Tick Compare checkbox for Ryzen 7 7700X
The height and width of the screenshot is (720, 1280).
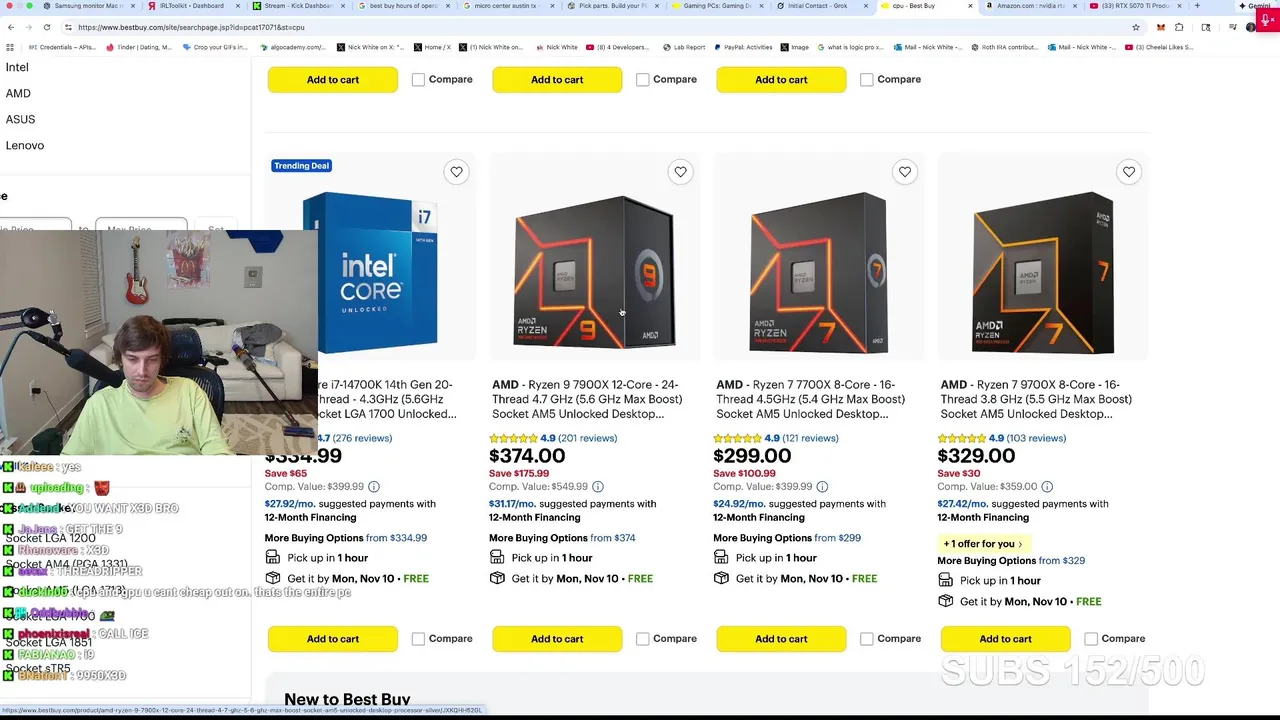[x=866, y=639]
